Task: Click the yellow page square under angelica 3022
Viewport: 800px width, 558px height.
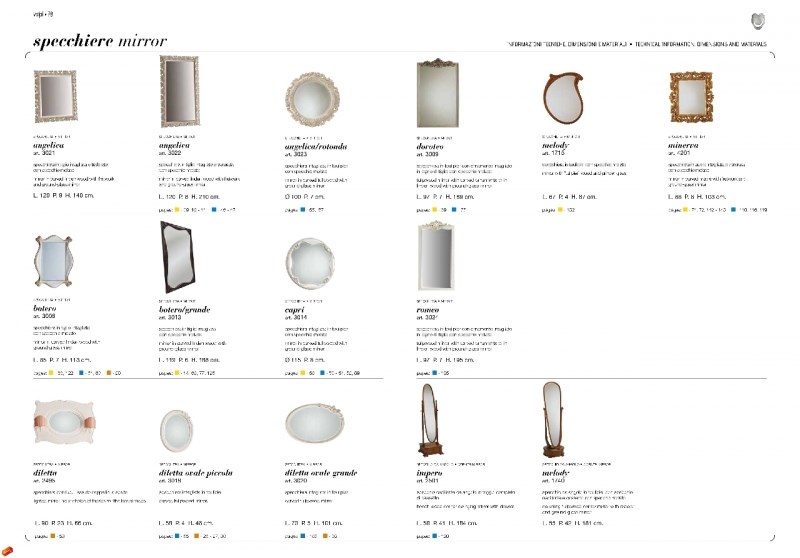Action: (x=177, y=210)
